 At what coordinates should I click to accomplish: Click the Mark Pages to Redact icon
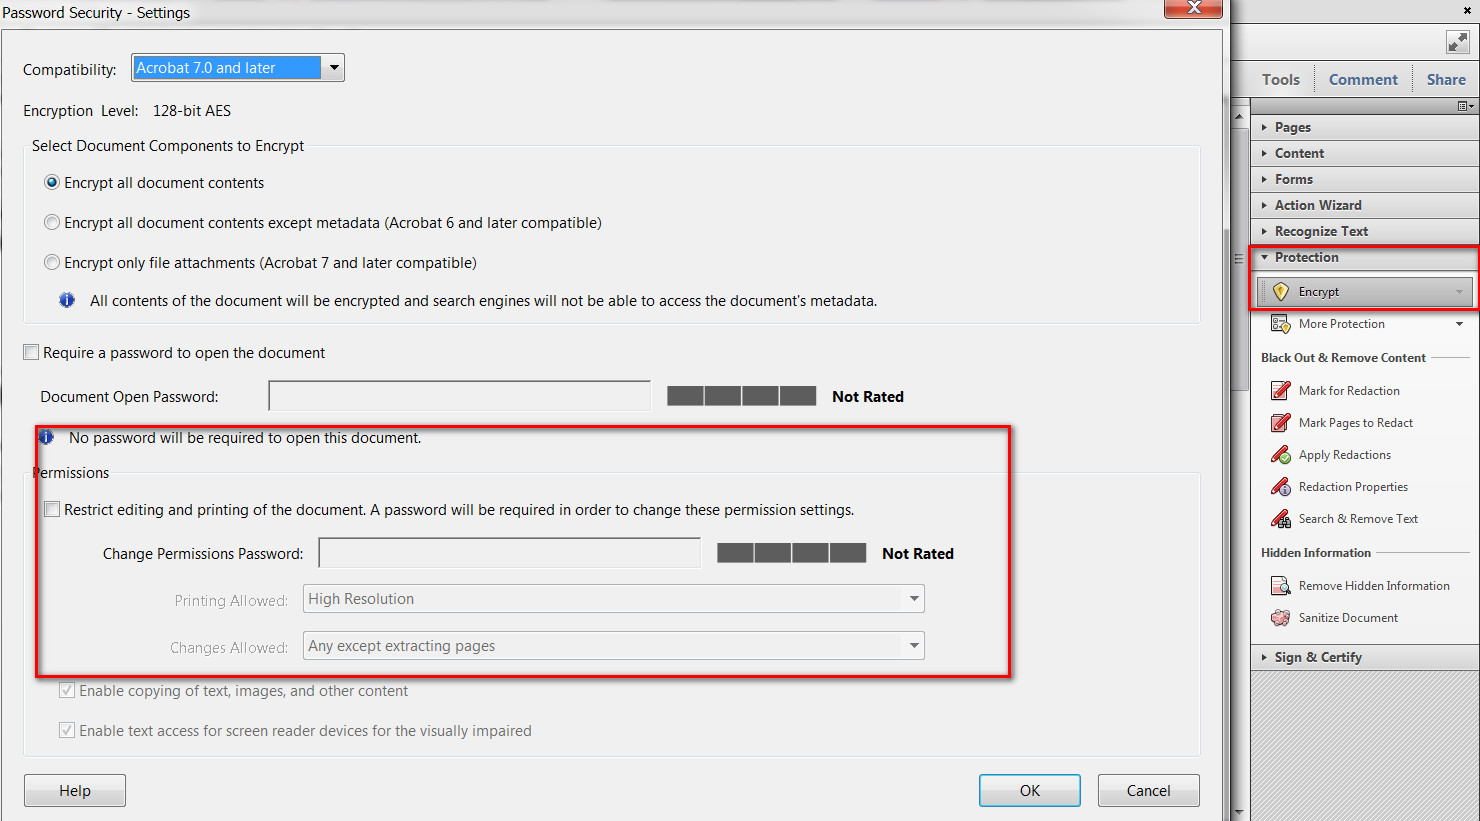coord(1280,423)
